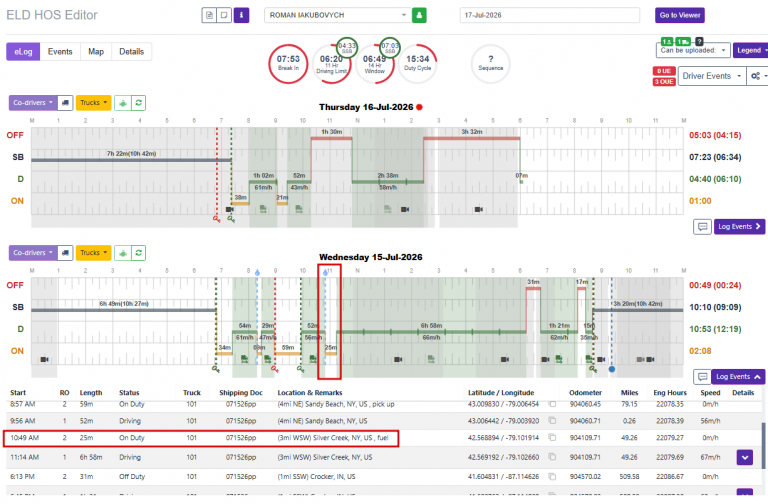768x504 pixels.
Task: Click the 17-Jul-2026 date field
Action: pyautogui.click(x=550, y=15)
